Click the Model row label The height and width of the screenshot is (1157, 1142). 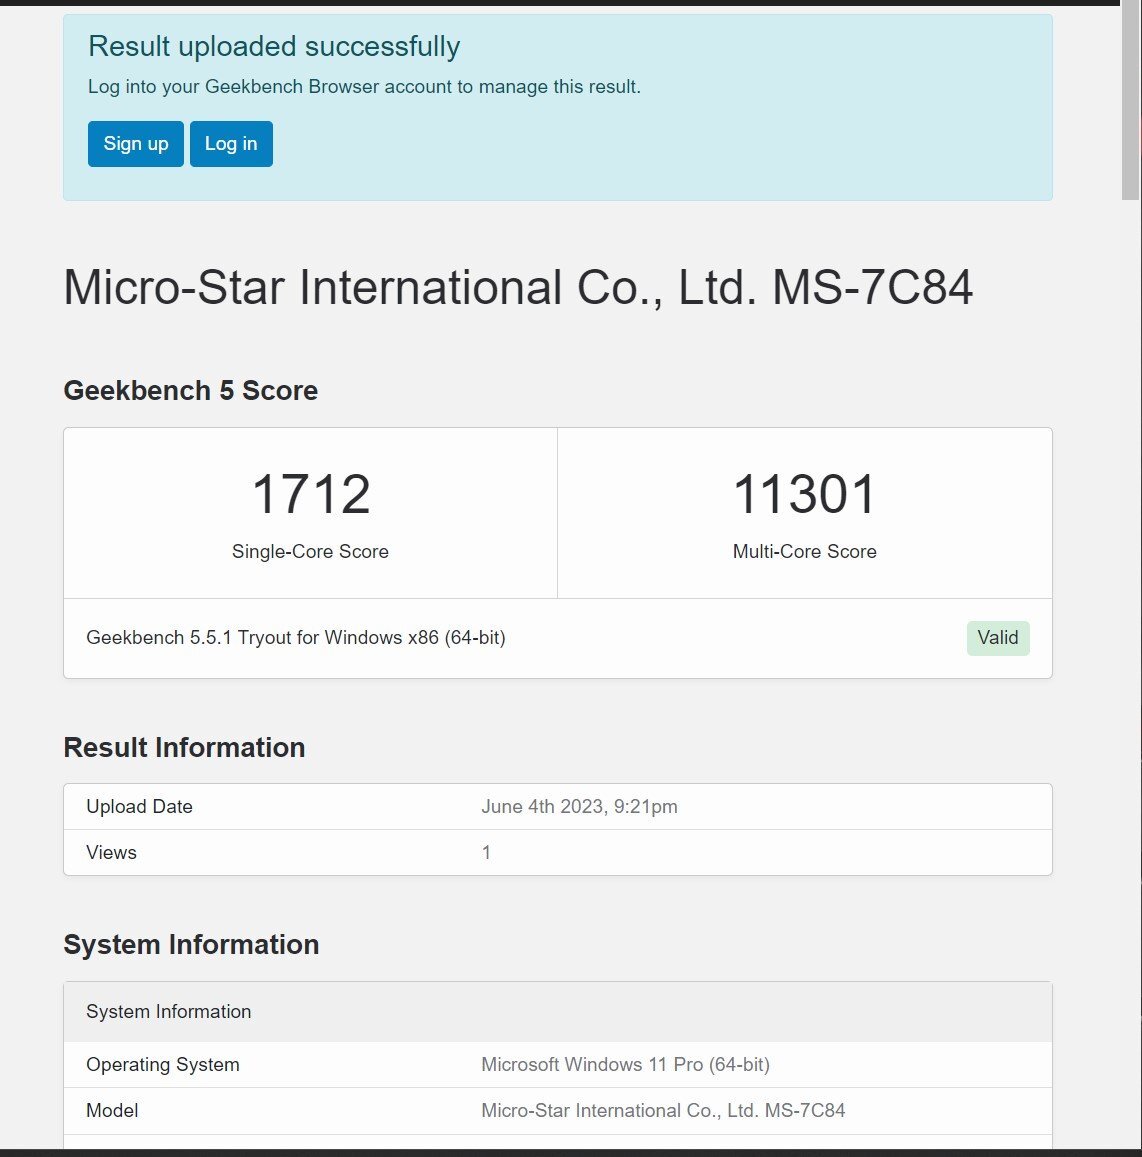click(x=112, y=1111)
